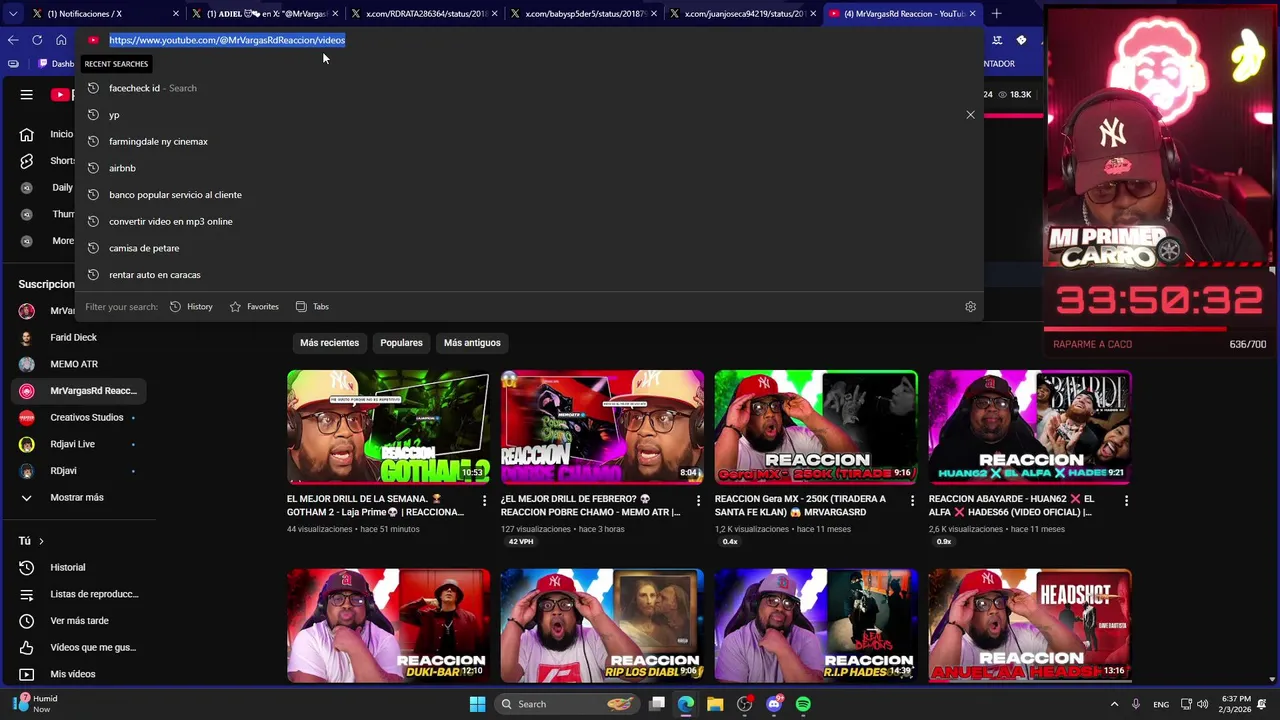The height and width of the screenshot is (720, 1280).
Task: Switch to x.com/babysp5der5 status tab
Action: point(583,14)
